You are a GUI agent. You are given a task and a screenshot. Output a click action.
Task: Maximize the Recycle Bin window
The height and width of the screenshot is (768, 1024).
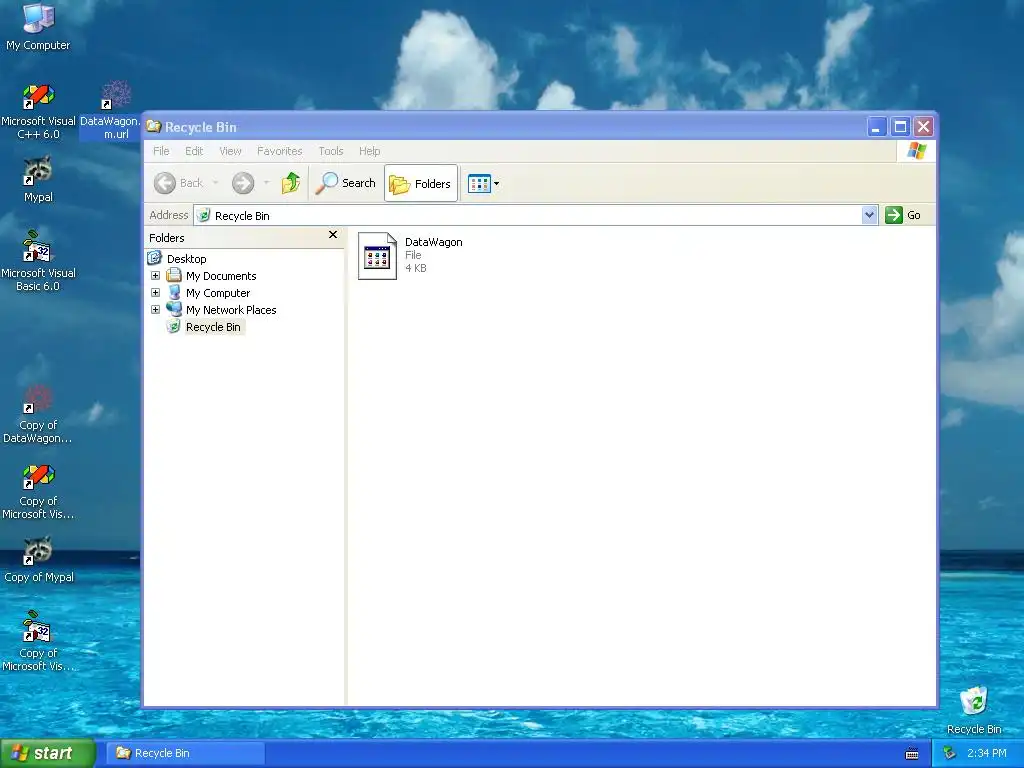pos(900,127)
